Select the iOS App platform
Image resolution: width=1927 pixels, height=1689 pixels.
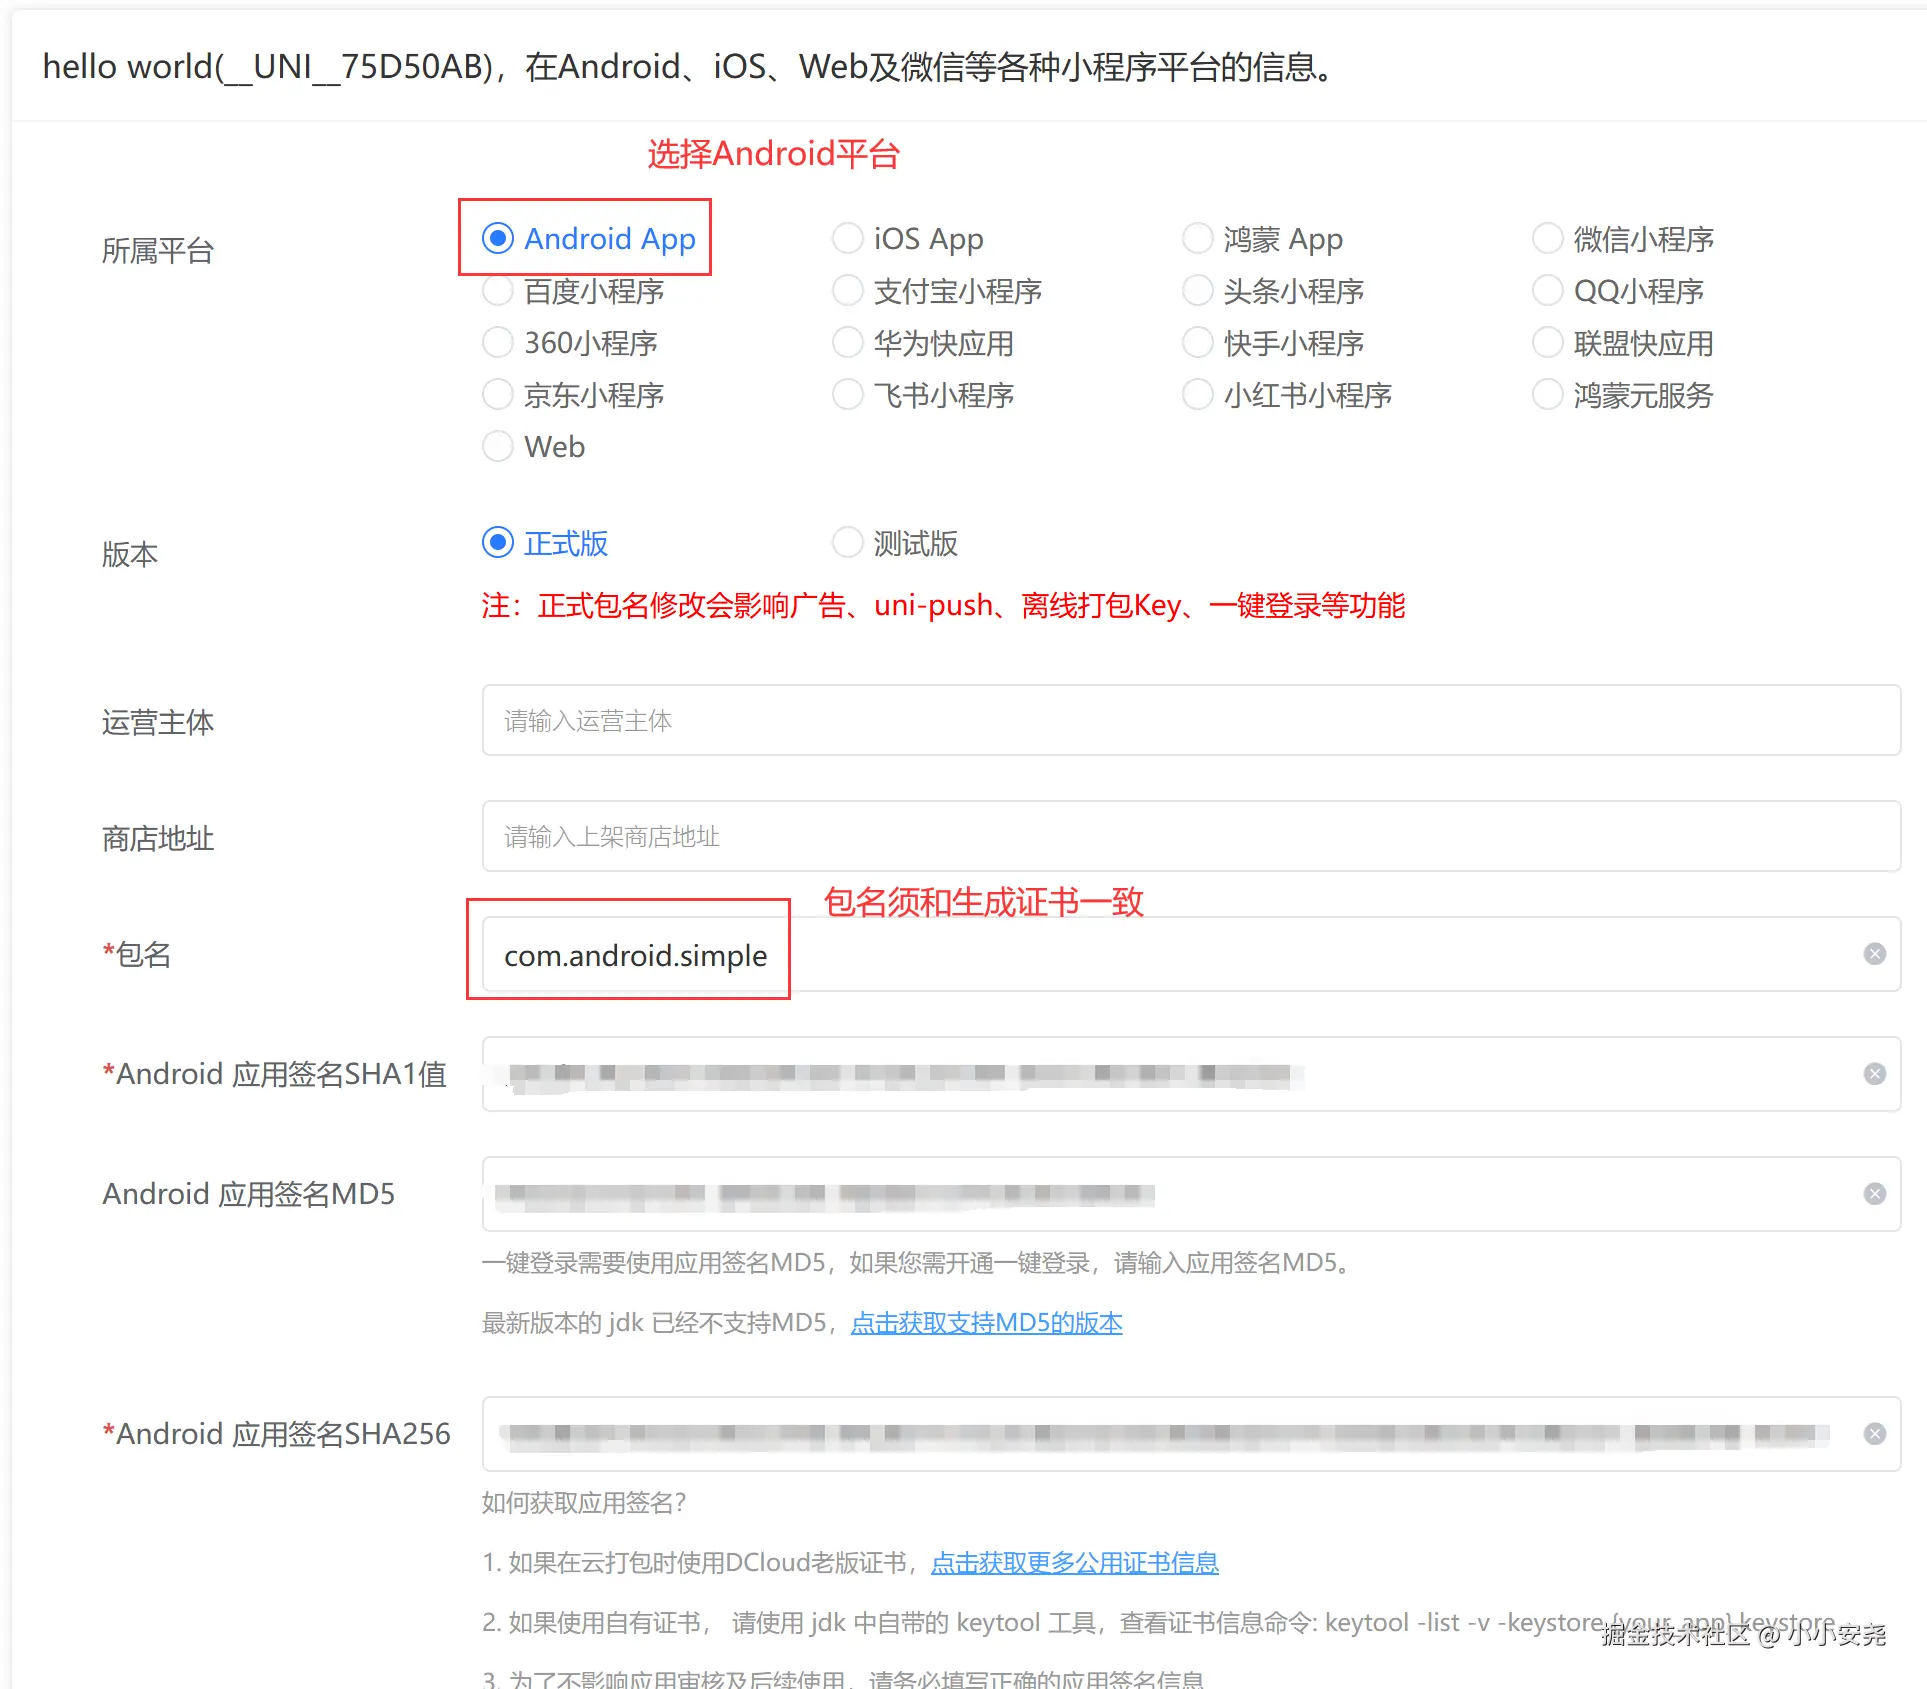pos(848,239)
